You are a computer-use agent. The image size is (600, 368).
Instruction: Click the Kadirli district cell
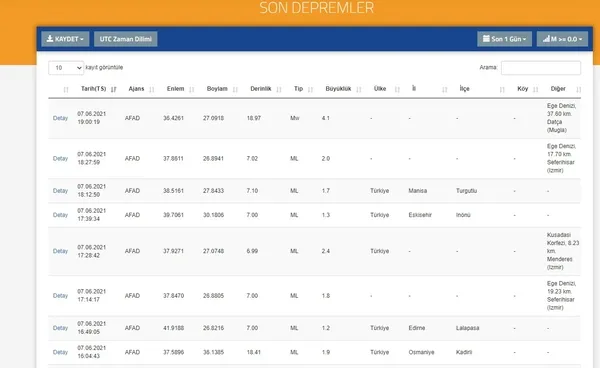[464, 352]
